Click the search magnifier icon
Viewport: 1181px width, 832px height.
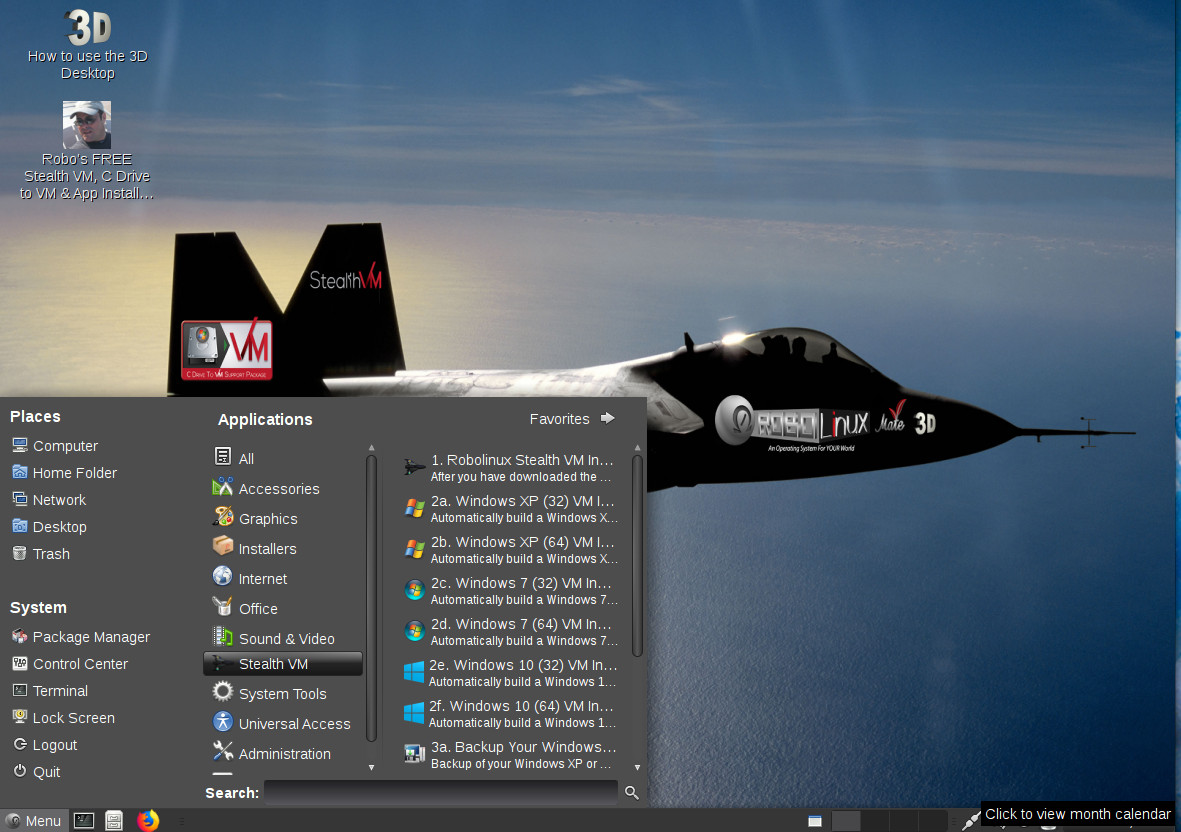point(632,792)
